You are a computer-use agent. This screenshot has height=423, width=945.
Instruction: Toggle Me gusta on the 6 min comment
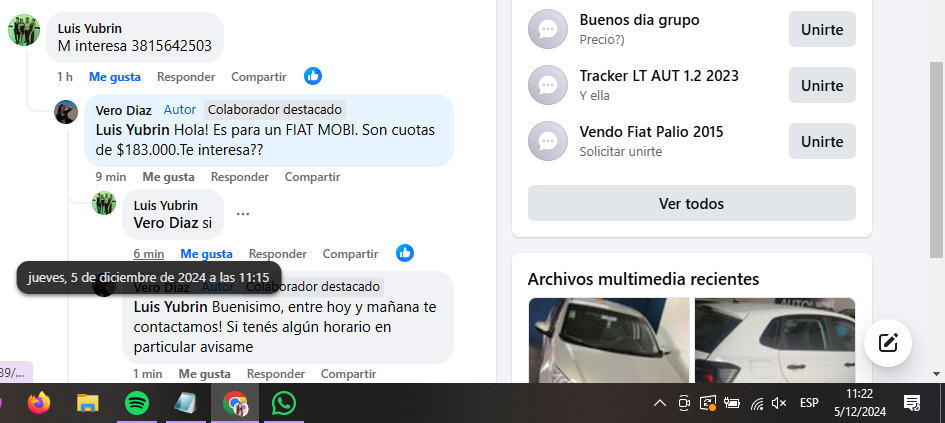206,254
